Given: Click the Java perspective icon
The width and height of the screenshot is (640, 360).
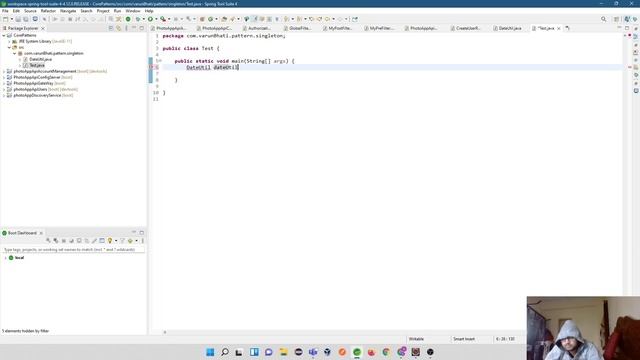Looking at the screenshot, I should tap(627, 19).
